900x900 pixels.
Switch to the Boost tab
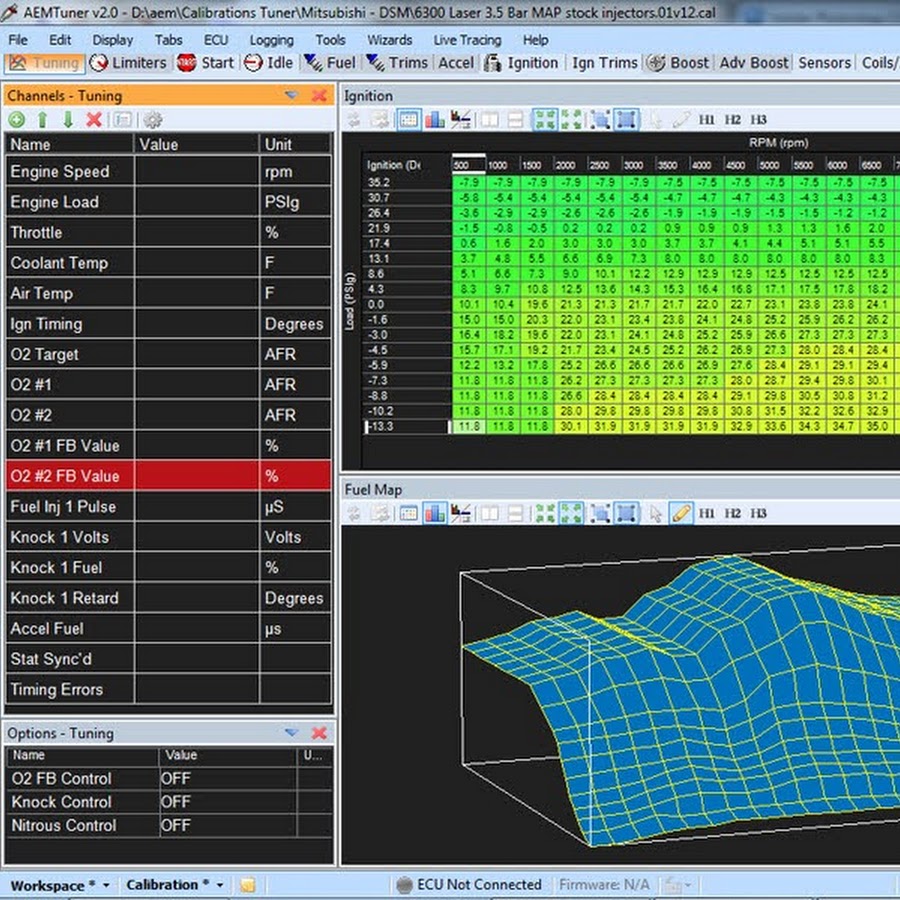click(x=678, y=63)
